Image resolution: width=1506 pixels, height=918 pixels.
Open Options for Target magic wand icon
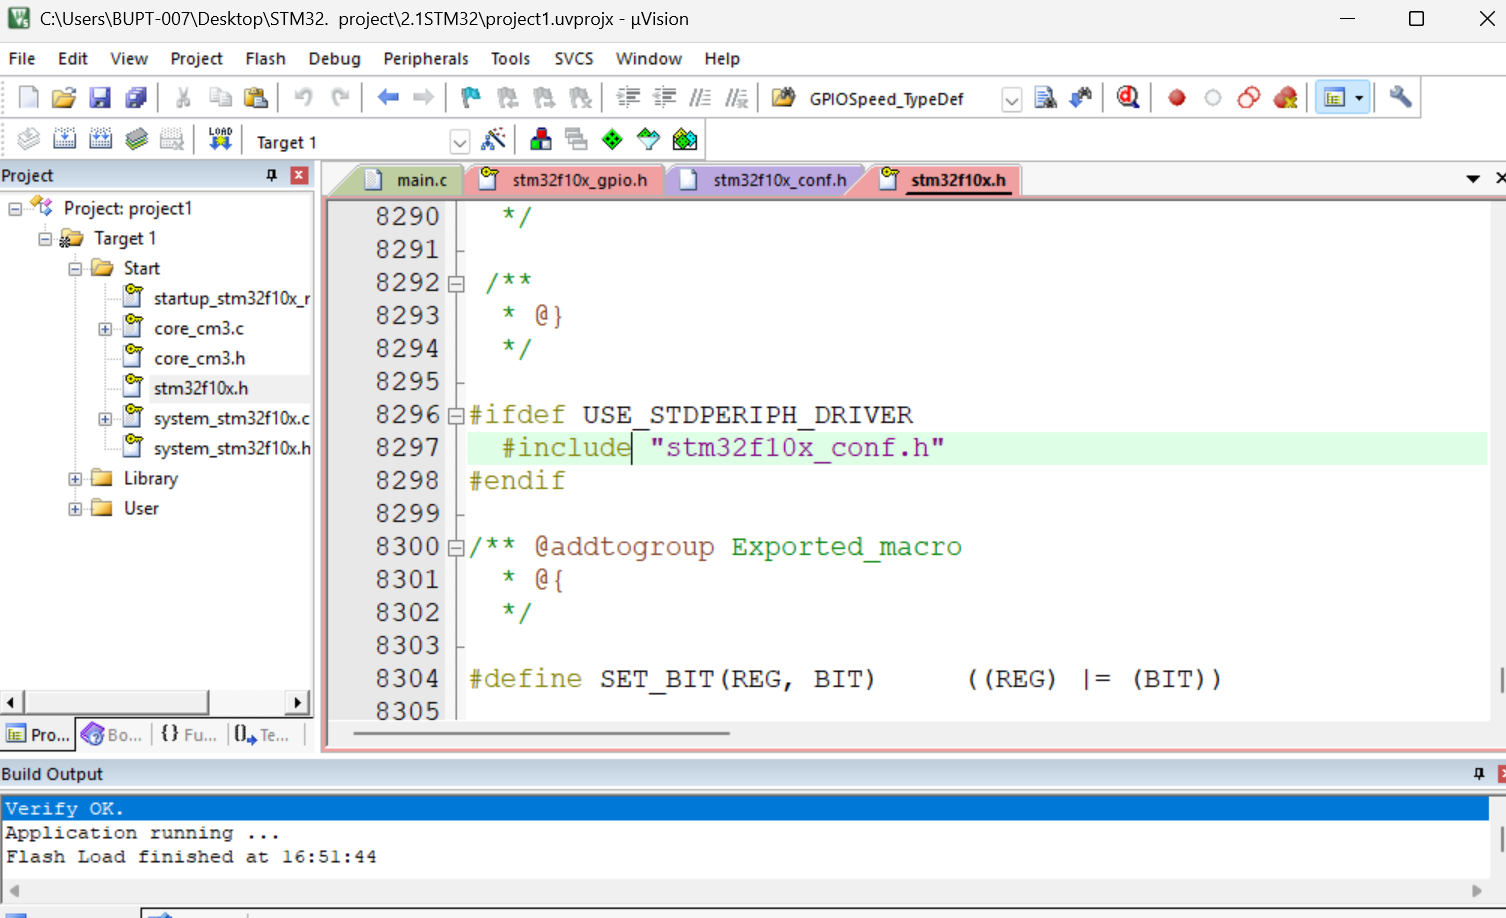coord(494,139)
